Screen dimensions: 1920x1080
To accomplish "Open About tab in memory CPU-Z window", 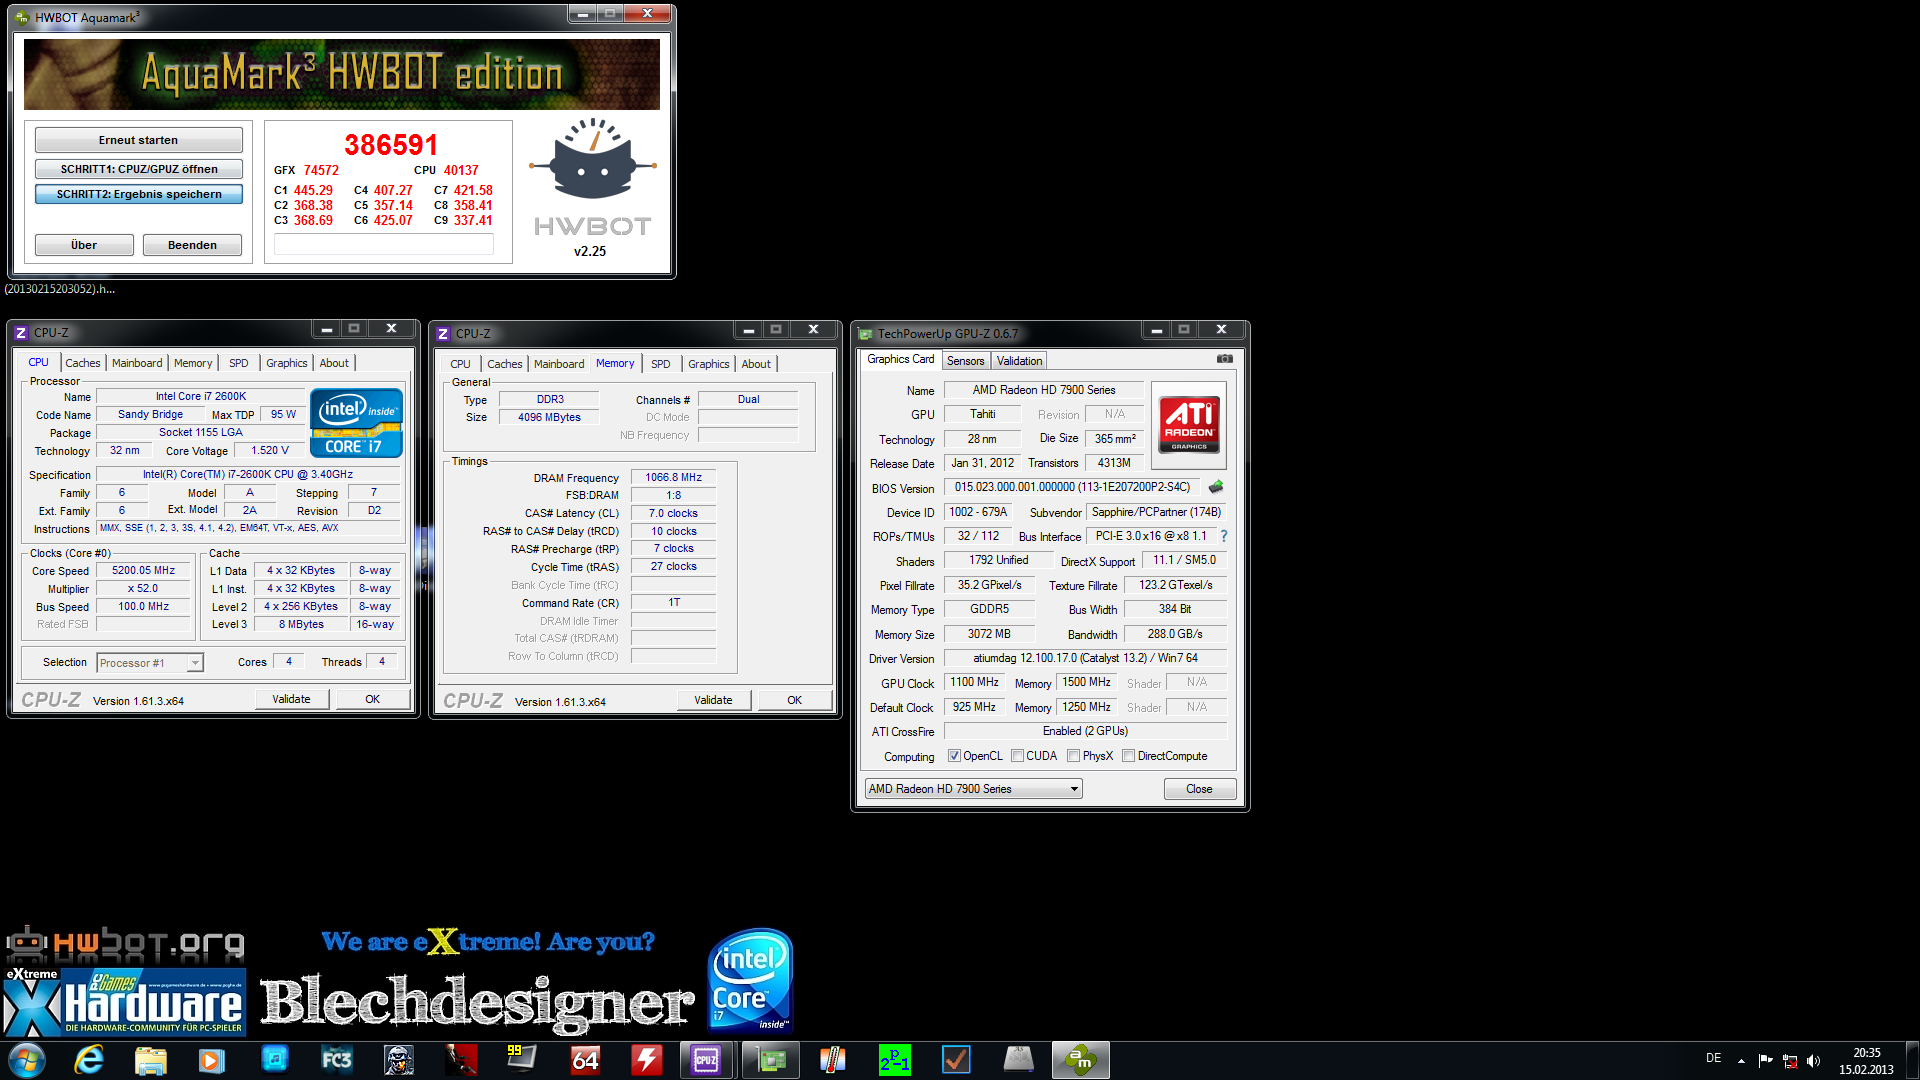I will [x=756, y=364].
